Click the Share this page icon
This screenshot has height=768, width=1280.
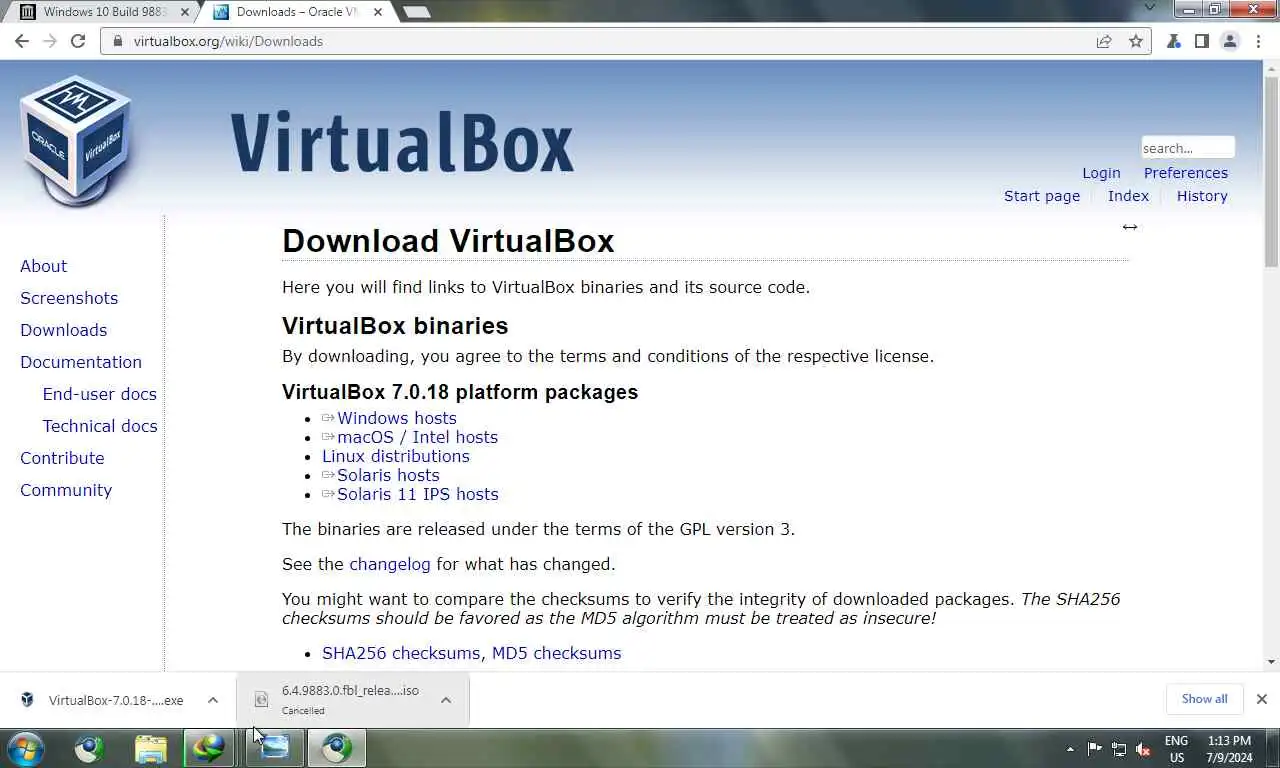pos(1104,41)
